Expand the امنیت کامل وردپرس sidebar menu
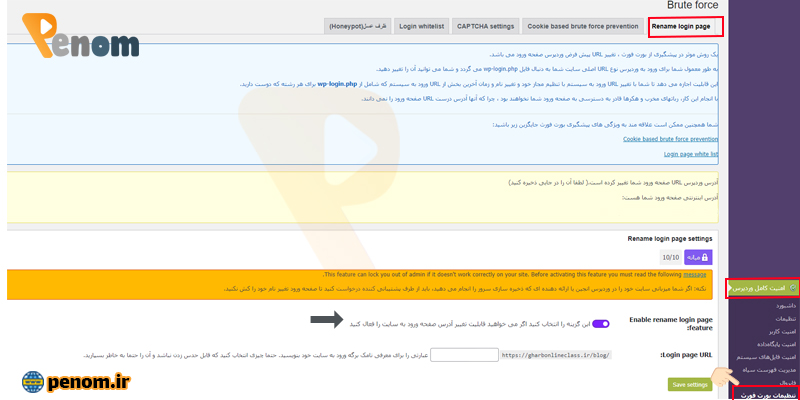The image size is (800, 400). [x=760, y=288]
